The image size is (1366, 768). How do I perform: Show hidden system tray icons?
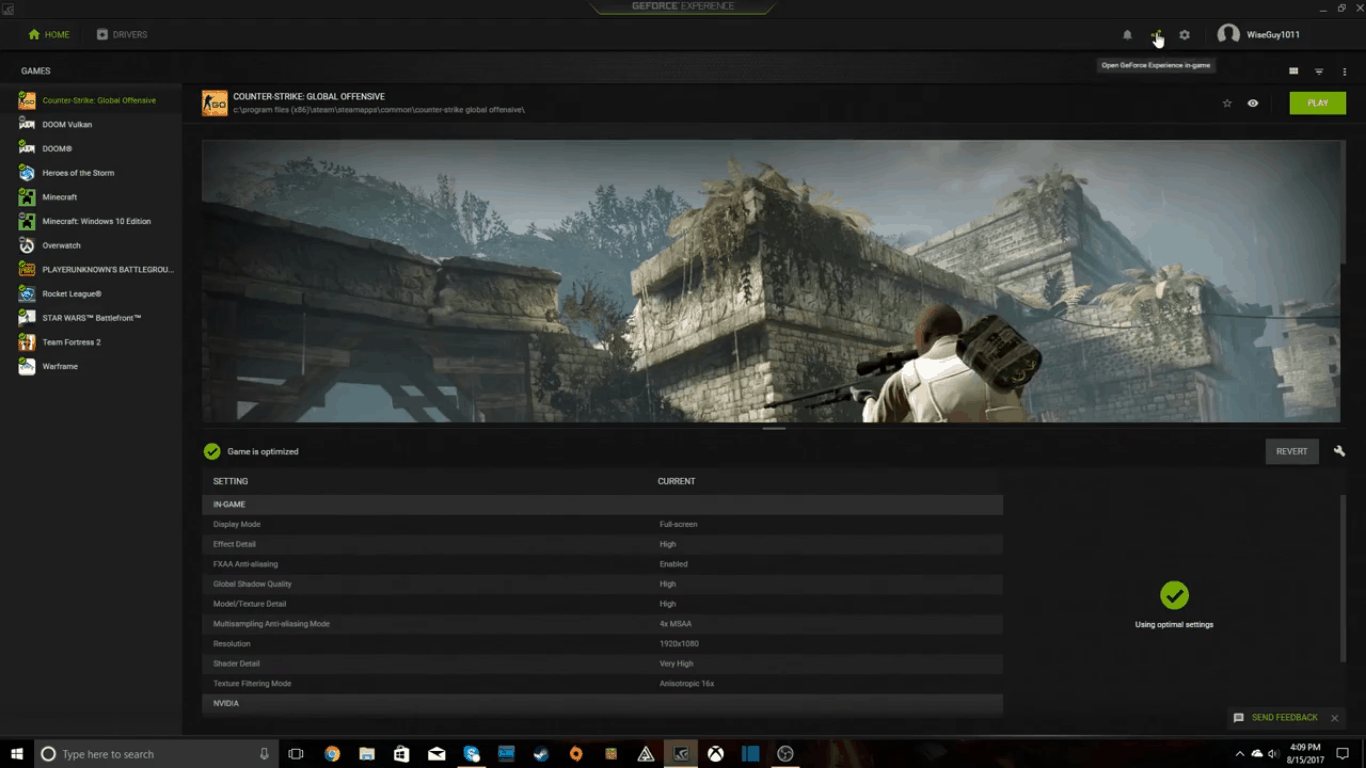[1240, 754]
